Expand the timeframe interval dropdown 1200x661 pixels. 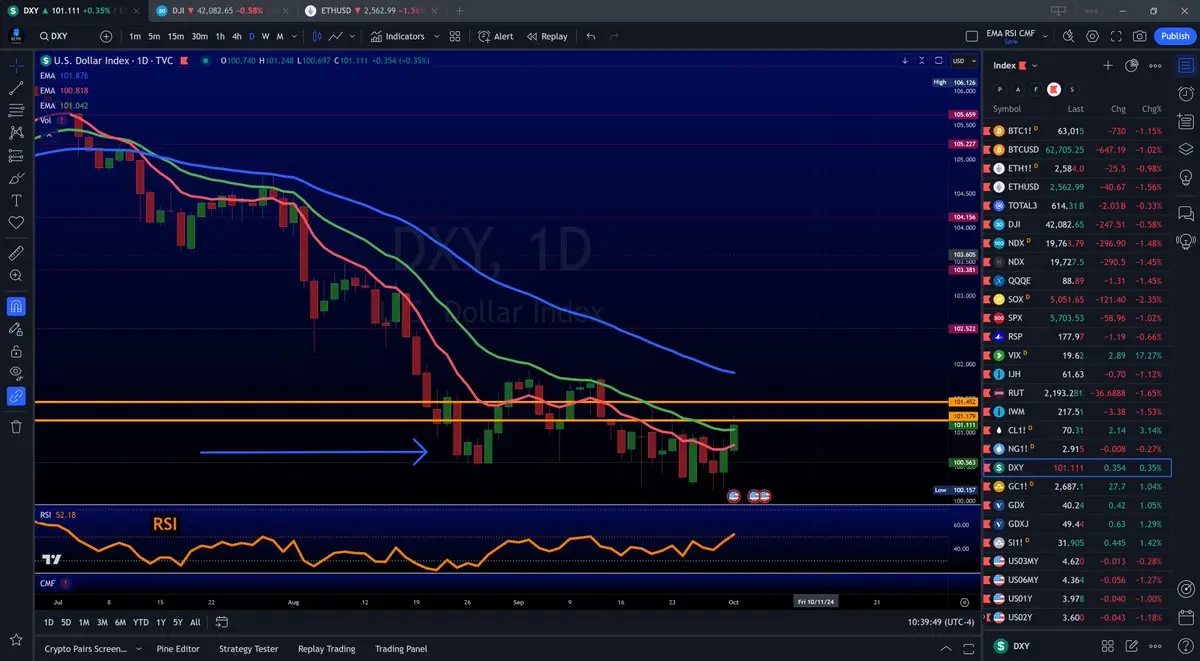click(296, 36)
